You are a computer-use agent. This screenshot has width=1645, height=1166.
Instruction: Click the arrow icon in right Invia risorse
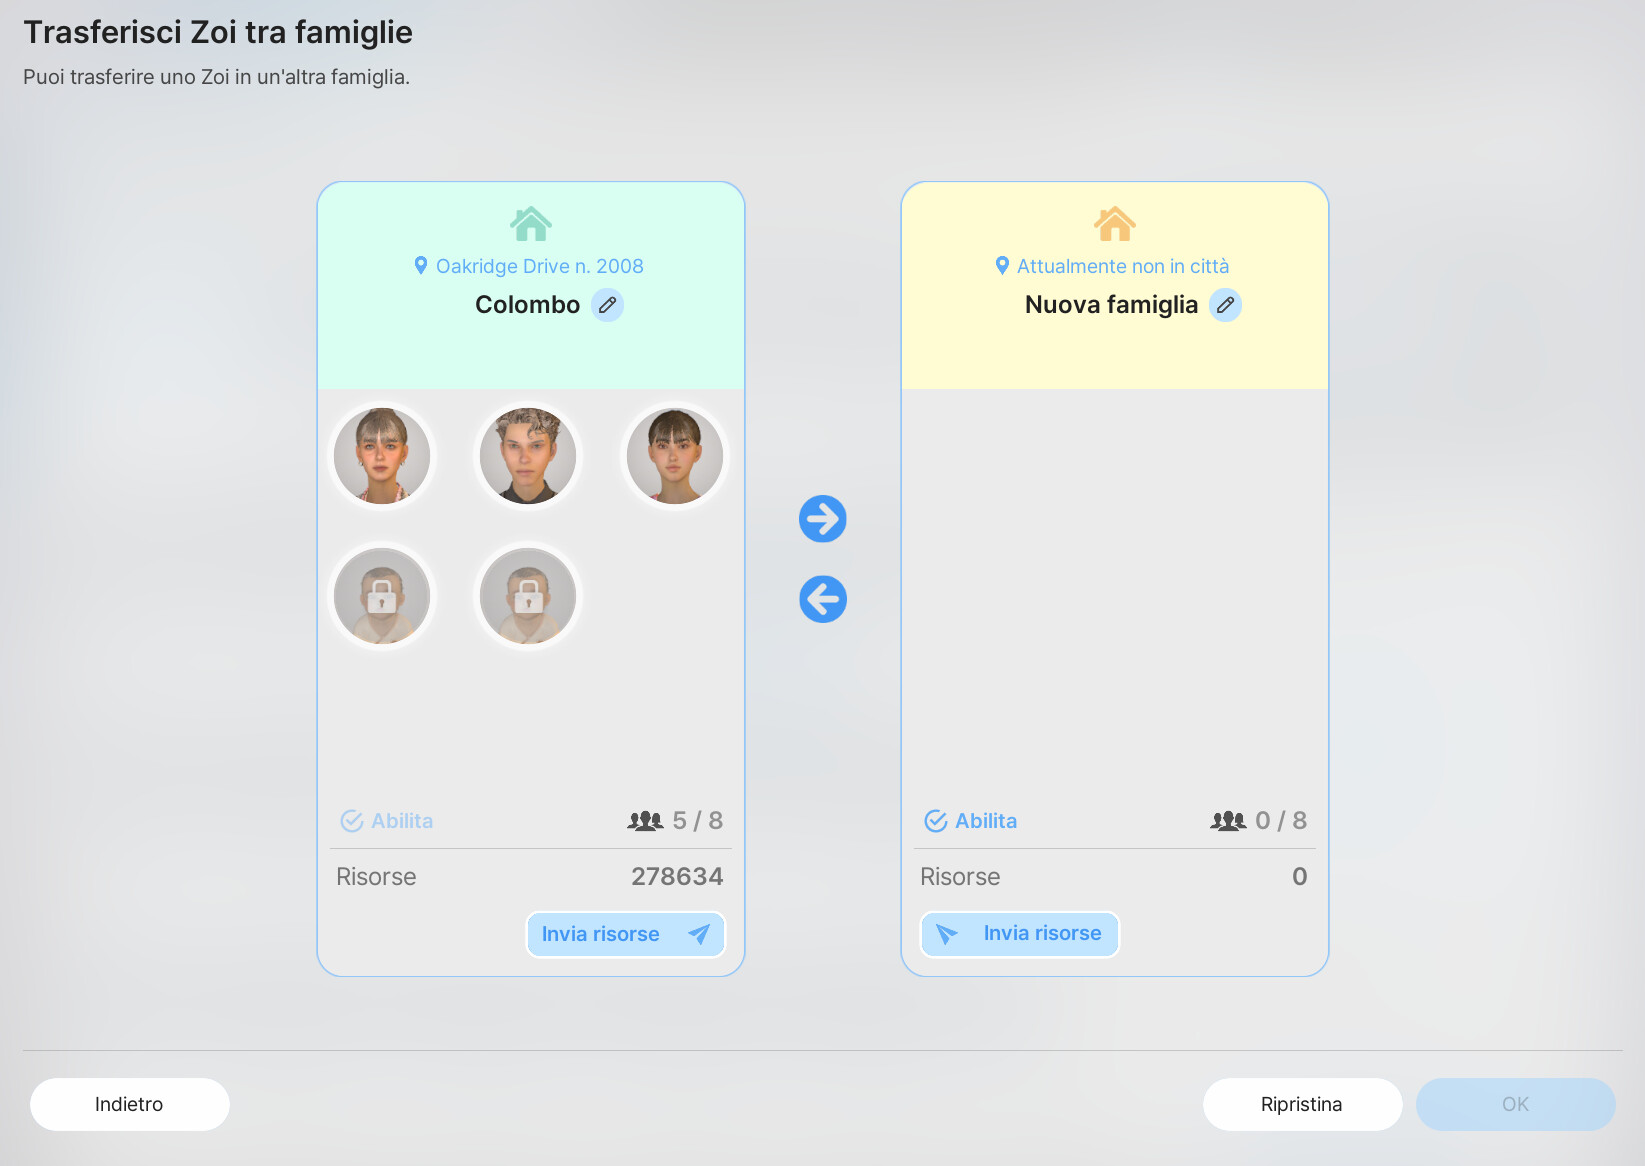(946, 934)
